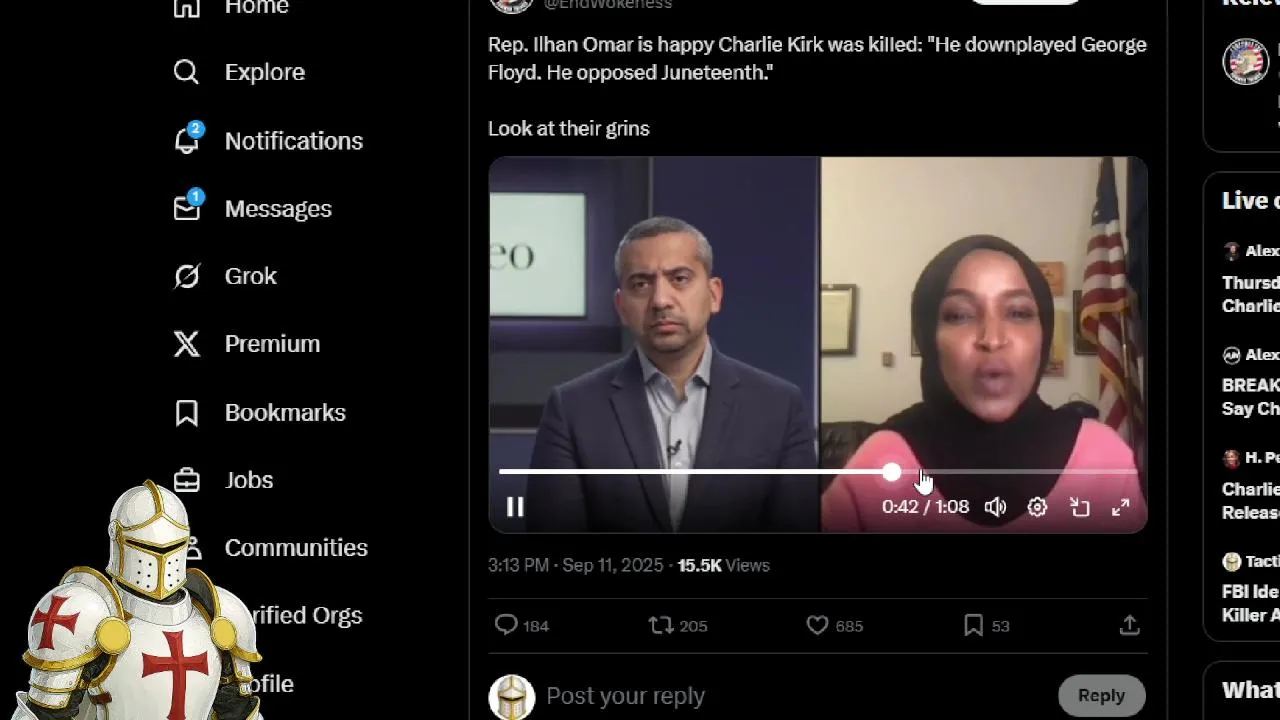Screen dimensions: 1280x720
Task: Open Explore from the sidebar
Action: (x=239, y=72)
